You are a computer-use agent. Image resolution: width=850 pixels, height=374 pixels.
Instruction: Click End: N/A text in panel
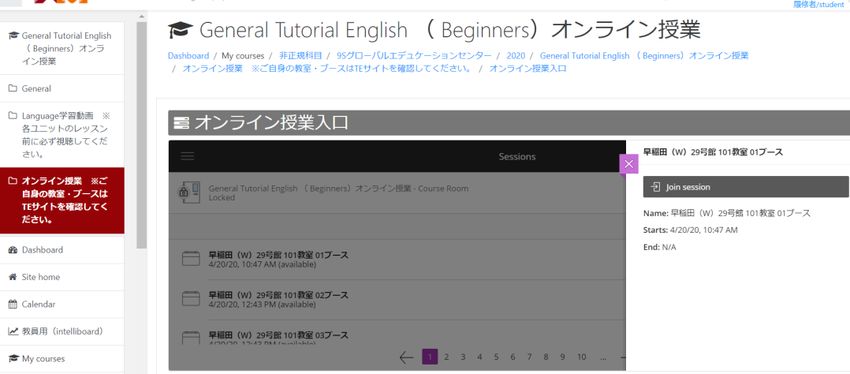(660, 247)
